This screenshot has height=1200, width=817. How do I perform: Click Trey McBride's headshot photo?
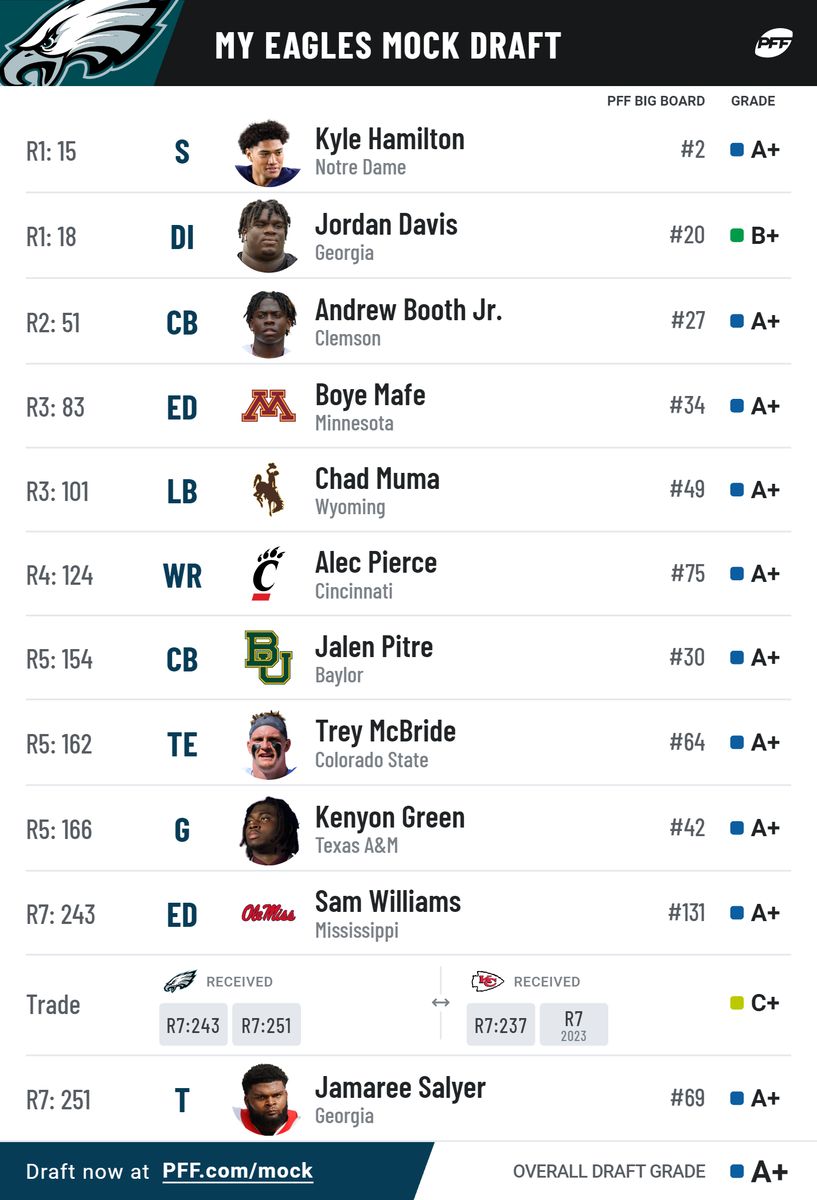pyautogui.click(x=268, y=744)
